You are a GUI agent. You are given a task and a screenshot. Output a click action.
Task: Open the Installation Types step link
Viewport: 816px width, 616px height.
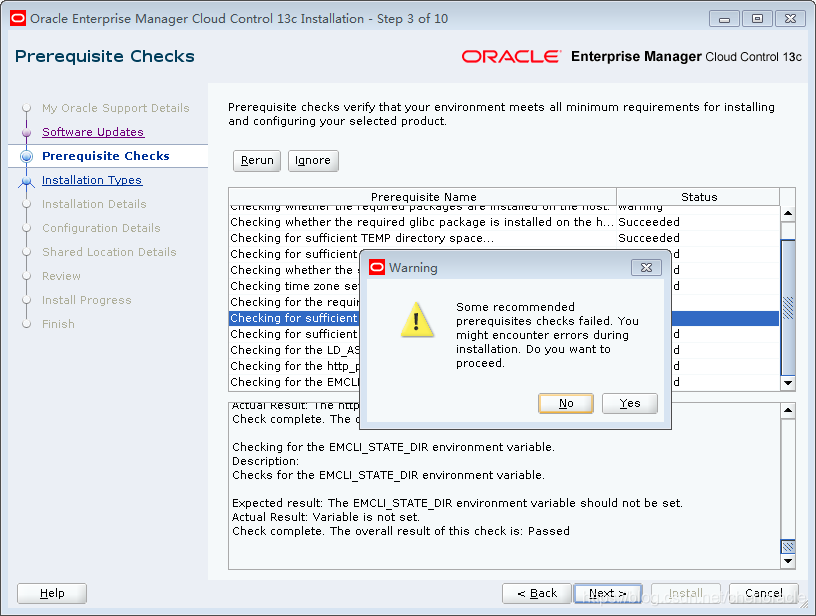pyautogui.click(x=92, y=180)
